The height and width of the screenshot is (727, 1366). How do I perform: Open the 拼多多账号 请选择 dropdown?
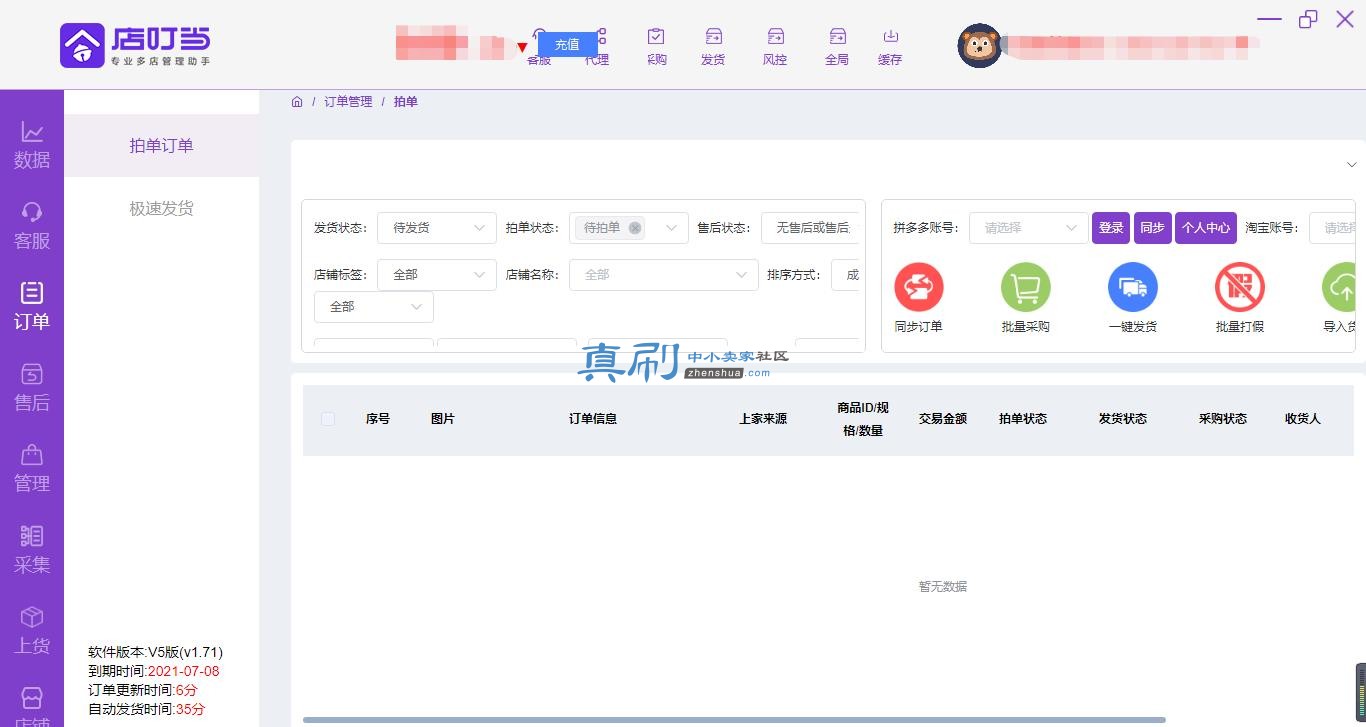pyautogui.click(x=1029, y=228)
